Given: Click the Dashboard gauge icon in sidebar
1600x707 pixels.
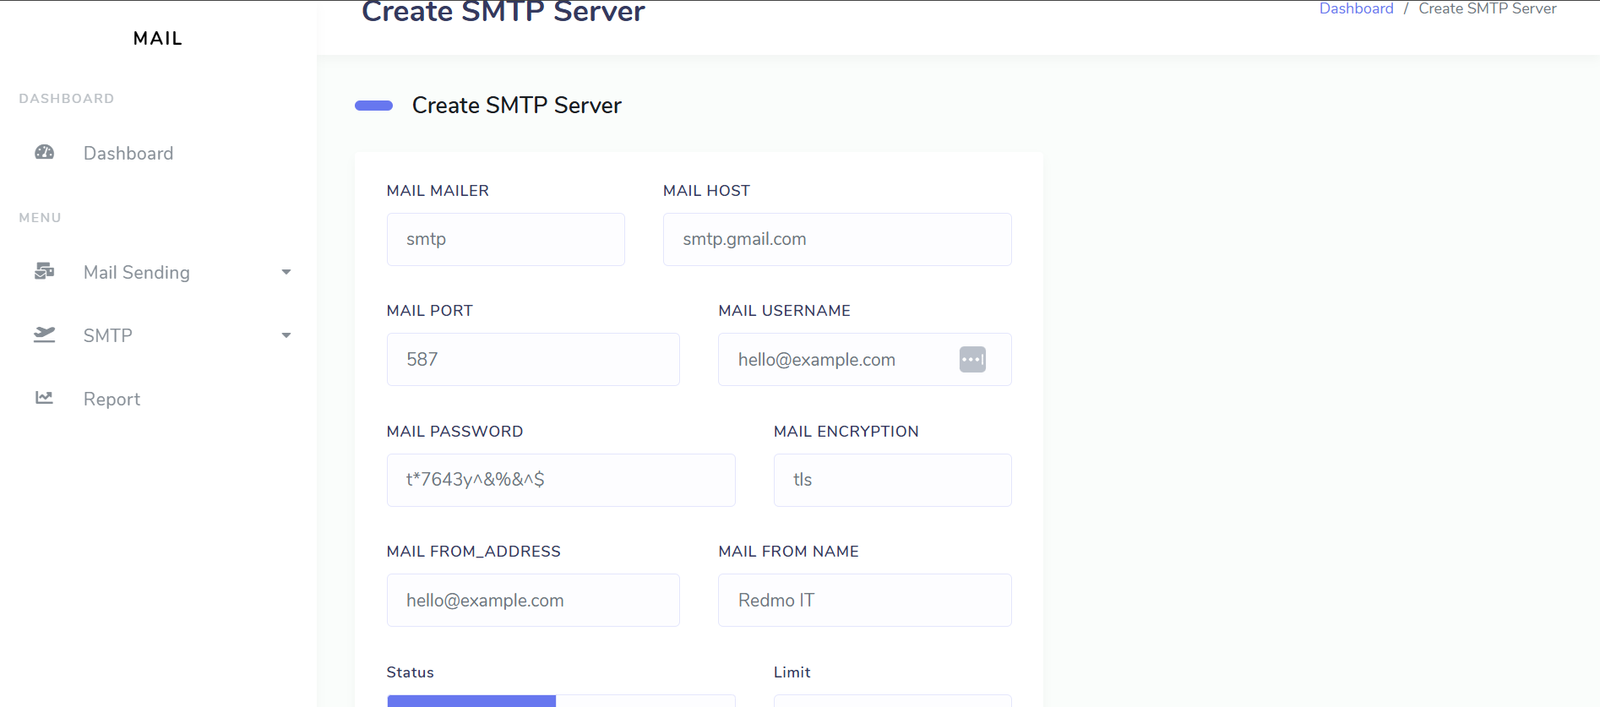Looking at the screenshot, I should (x=44, y=153).
